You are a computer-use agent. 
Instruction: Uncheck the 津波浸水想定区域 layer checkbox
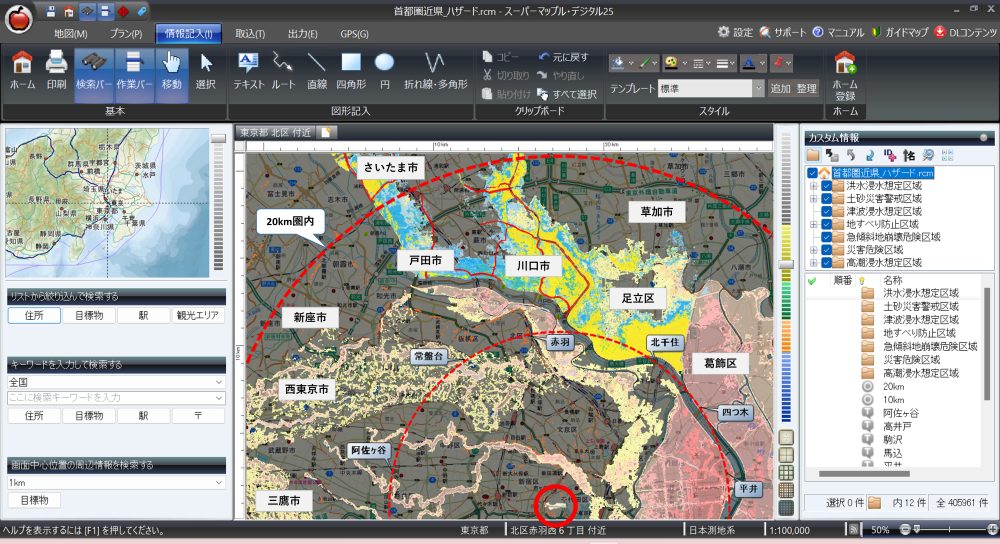[x=826, y=211]
